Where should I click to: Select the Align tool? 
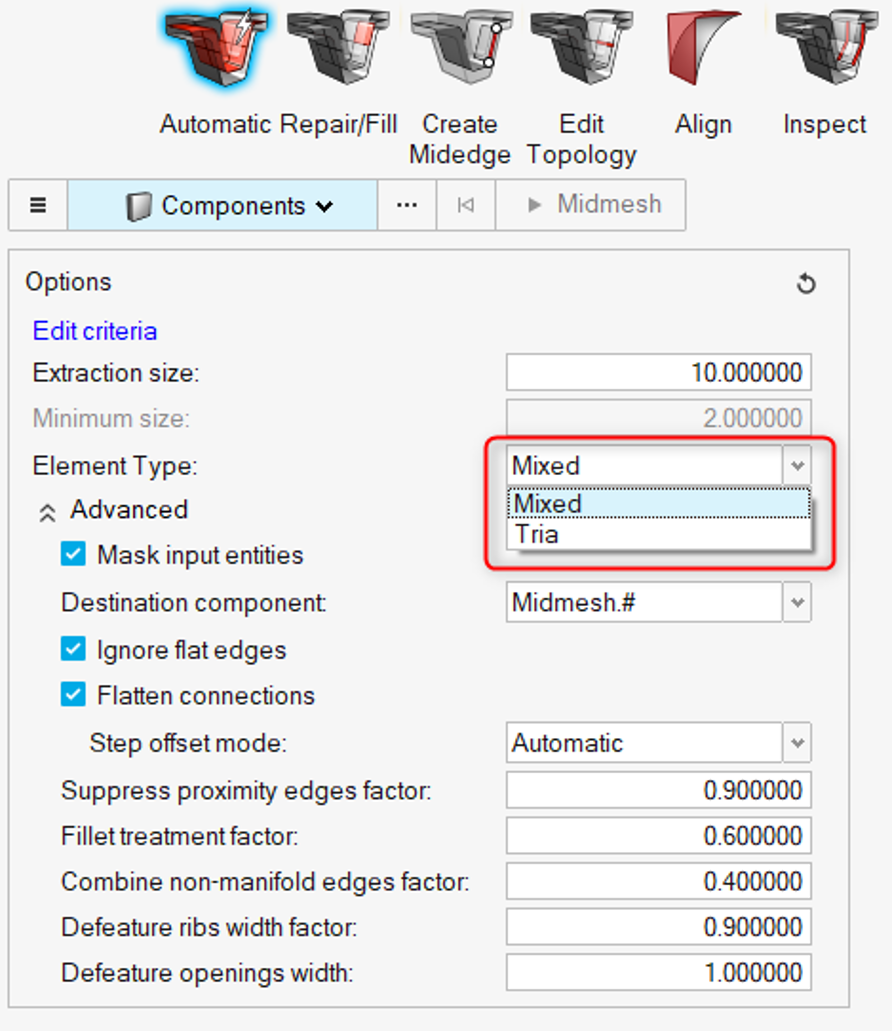tap(703, 45)
